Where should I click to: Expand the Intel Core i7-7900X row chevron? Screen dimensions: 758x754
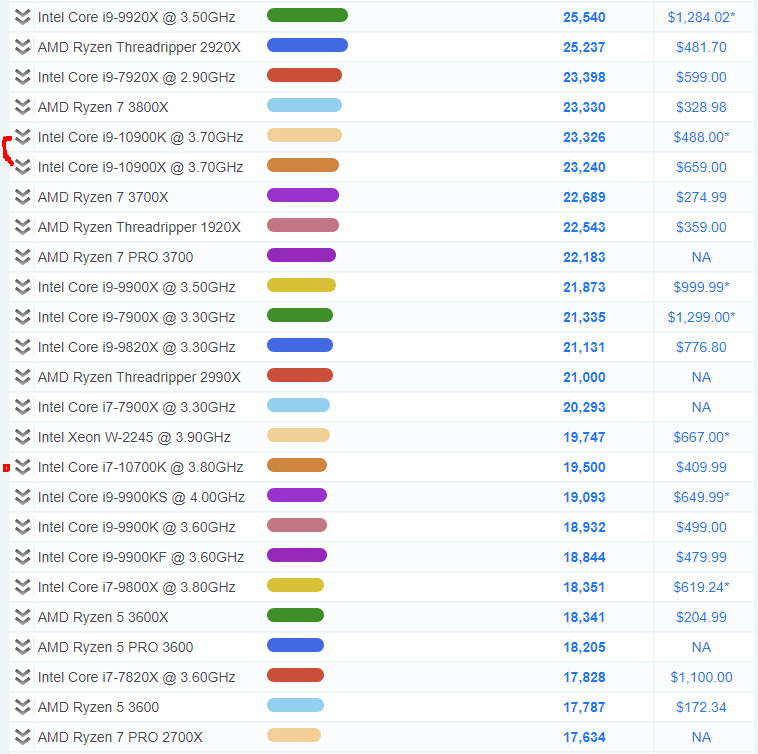point(22,406)
